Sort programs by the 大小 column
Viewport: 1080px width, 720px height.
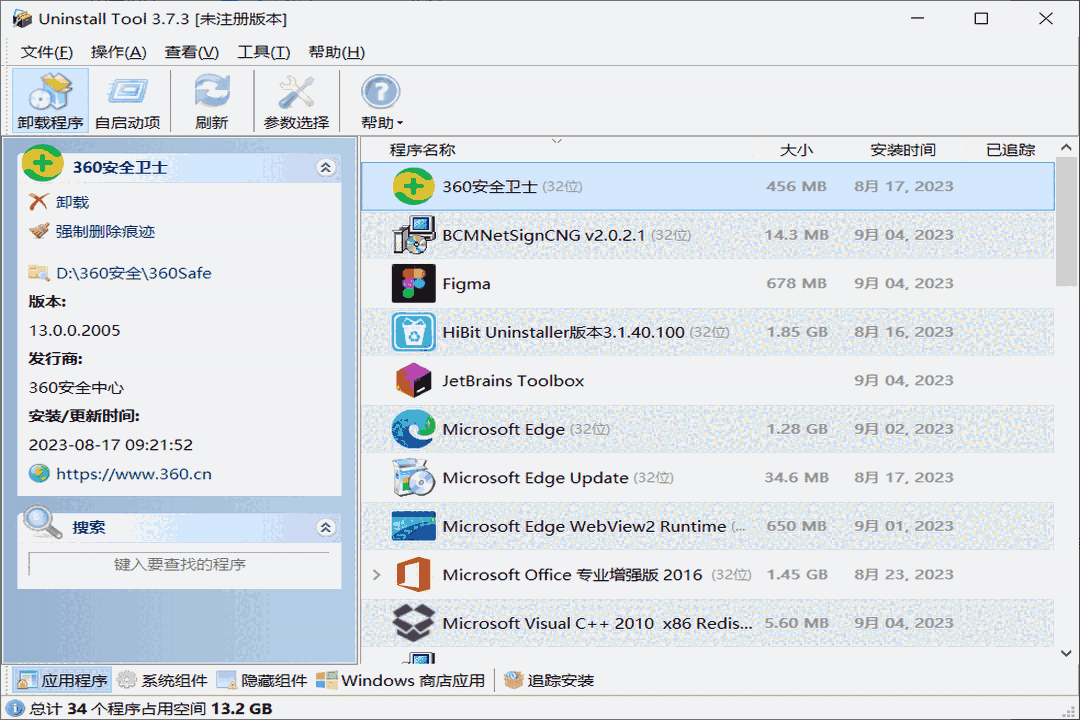pyautogui.click(x=797, y=149)
